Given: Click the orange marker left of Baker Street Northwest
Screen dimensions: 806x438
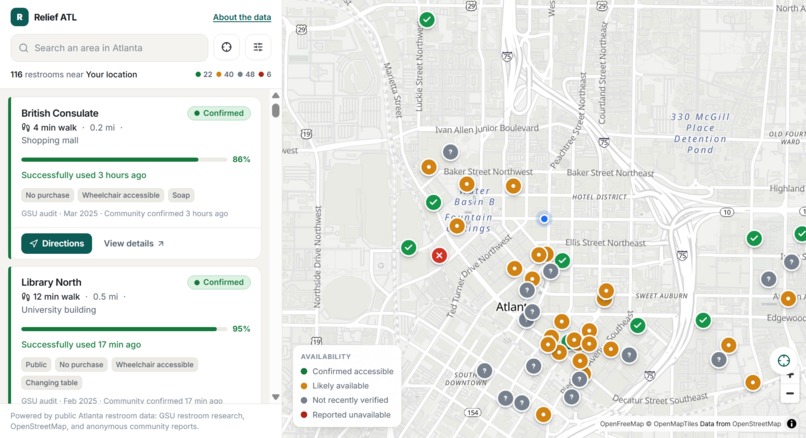Looking at the screenshot, I should [429, 167].
